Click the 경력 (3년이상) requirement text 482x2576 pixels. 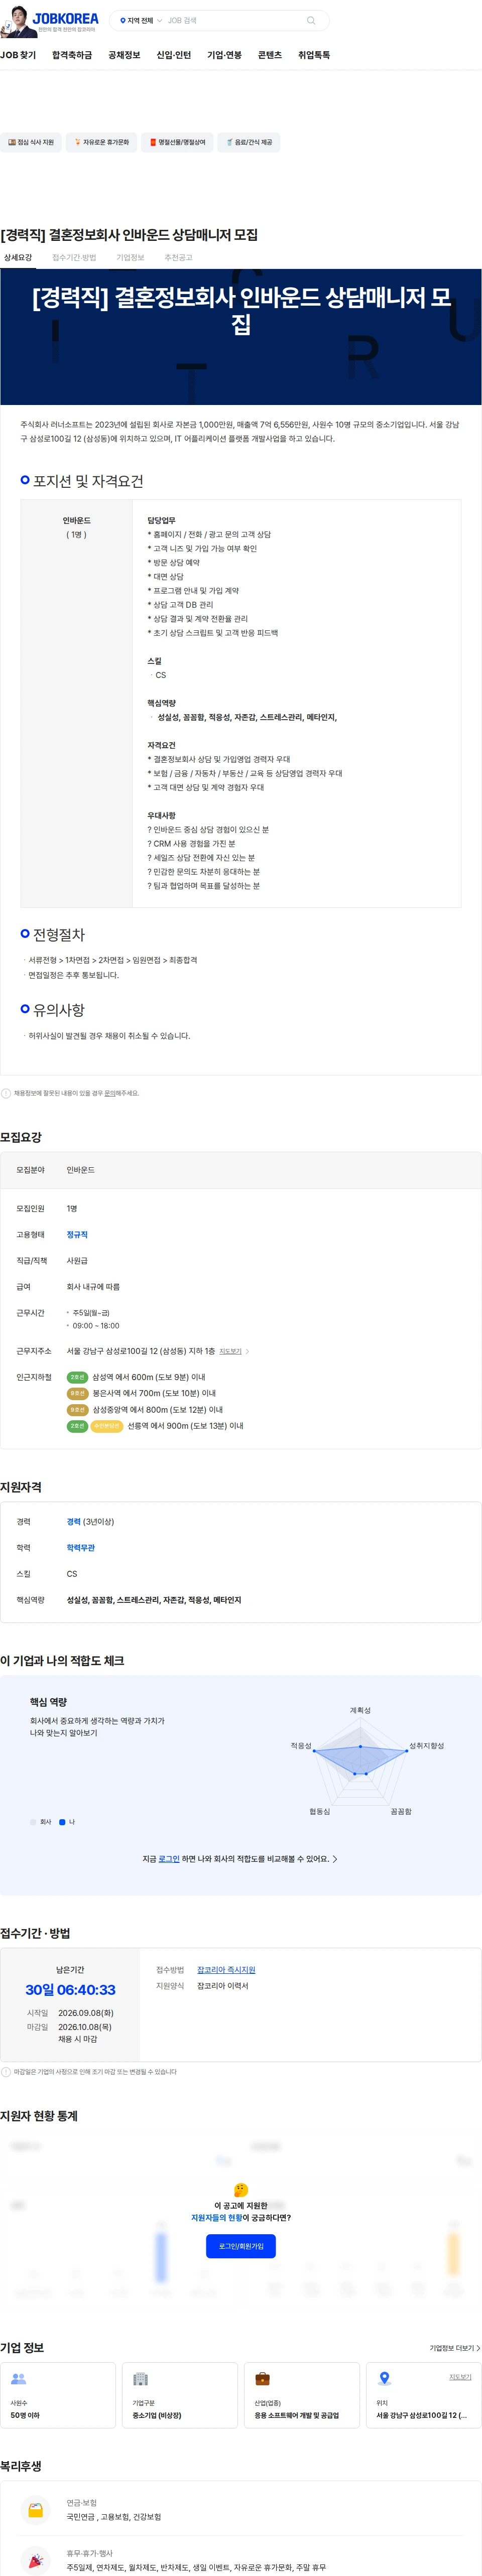click(x=90, y=1521)
